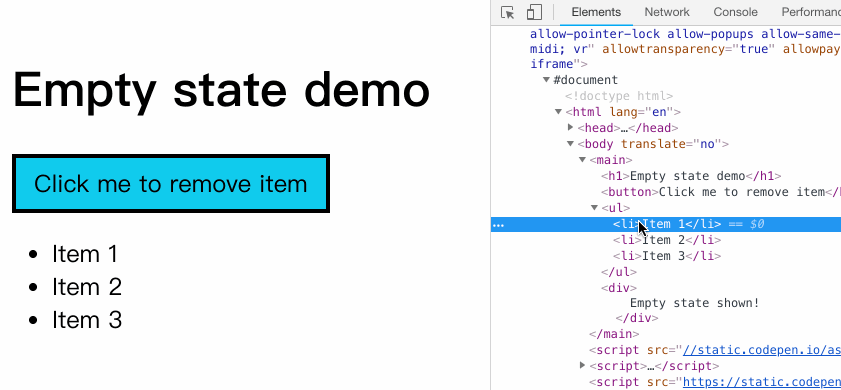Image resolution: width=841 pixels, height=390 pixels.
Task: Click the "Click me to remove item" button
Action: [171, 183]
